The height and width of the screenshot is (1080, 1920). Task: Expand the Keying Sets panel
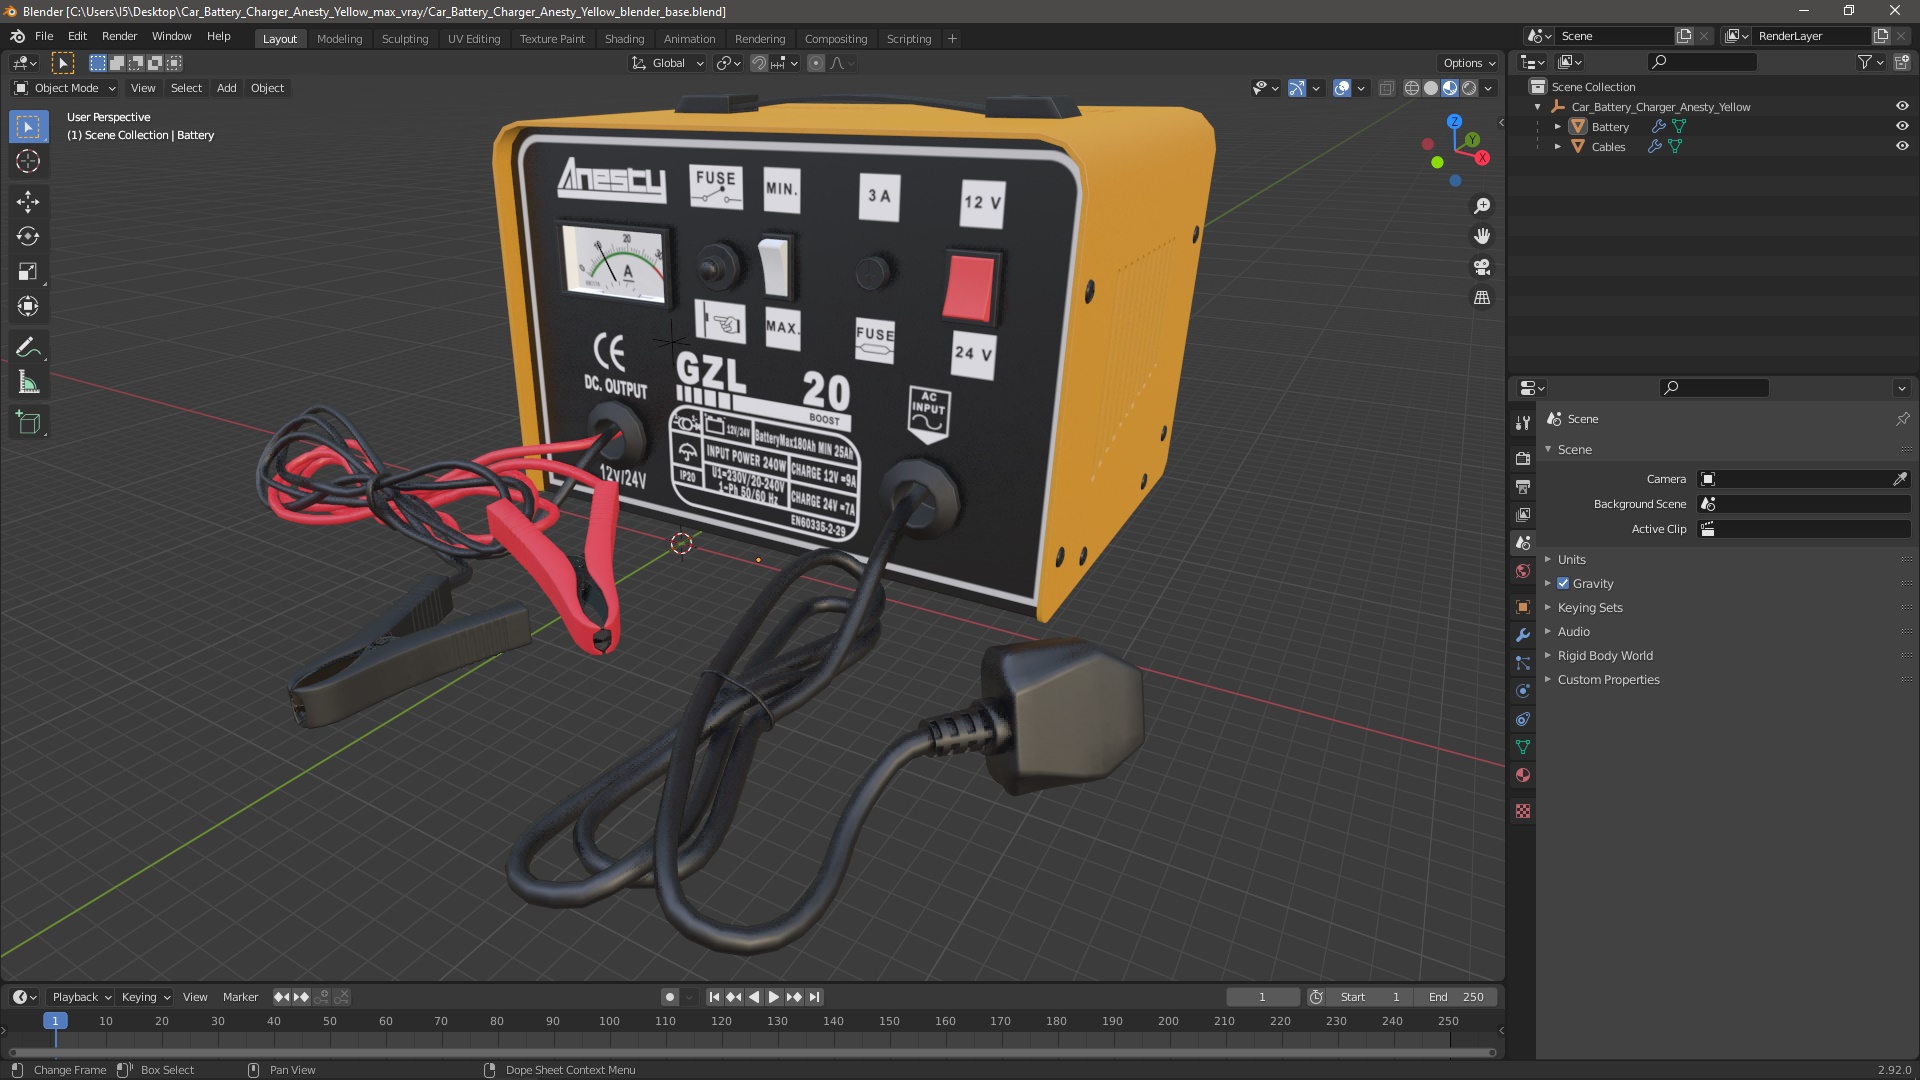[1589, 607]
